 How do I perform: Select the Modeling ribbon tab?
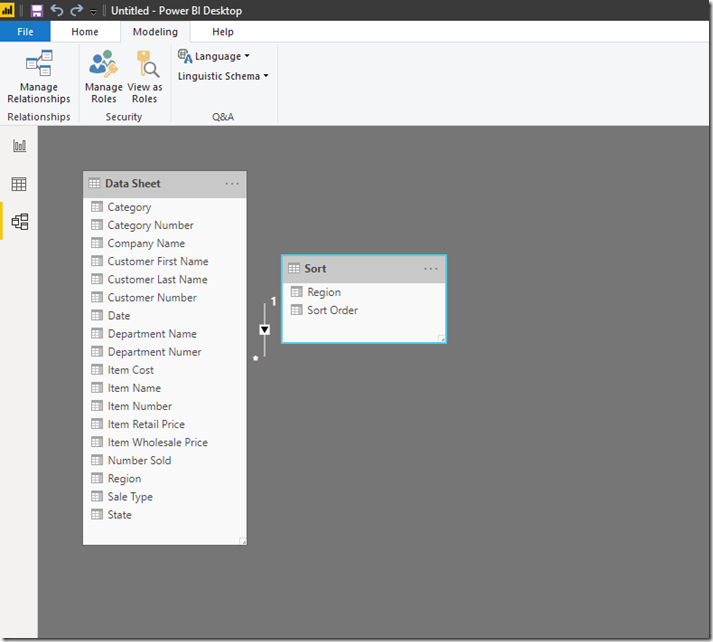[155, 31]
